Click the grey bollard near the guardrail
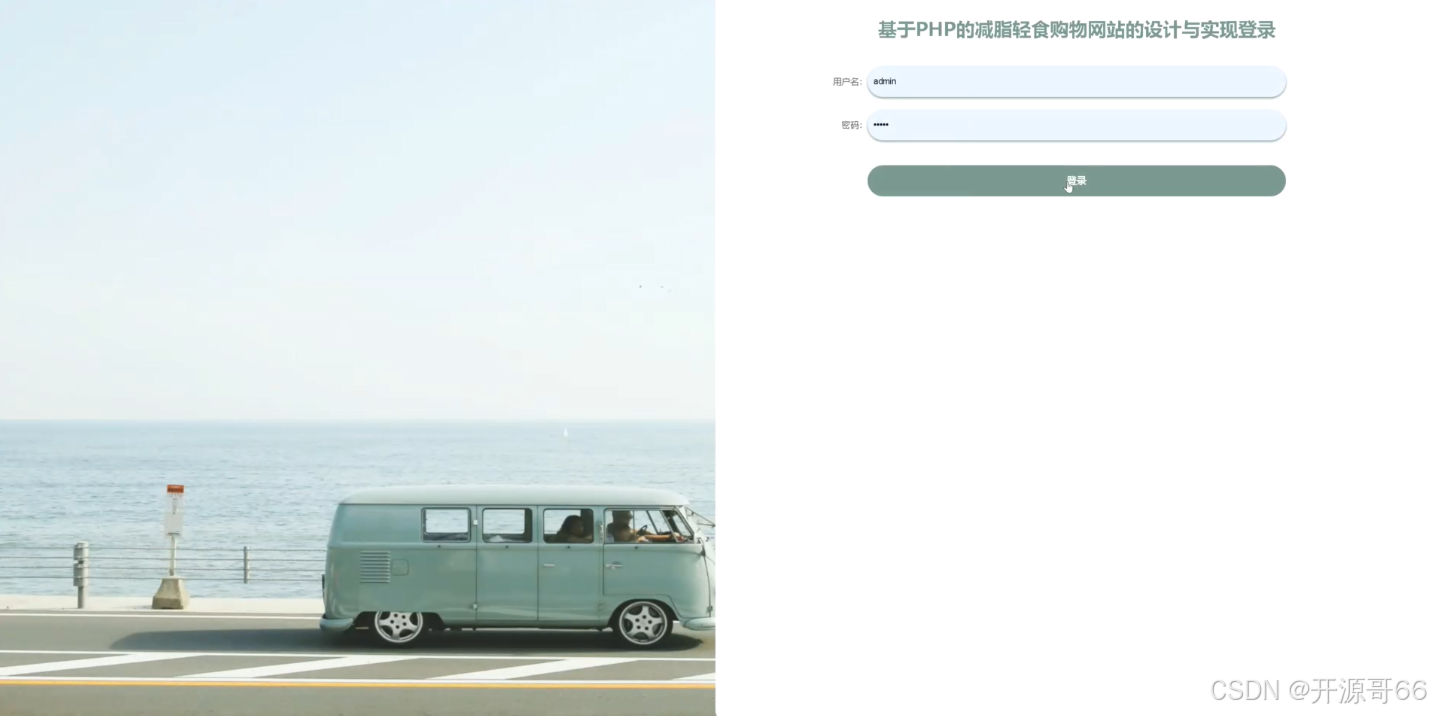Viewport: 1431px width, 716px height. tap(81, 574)
